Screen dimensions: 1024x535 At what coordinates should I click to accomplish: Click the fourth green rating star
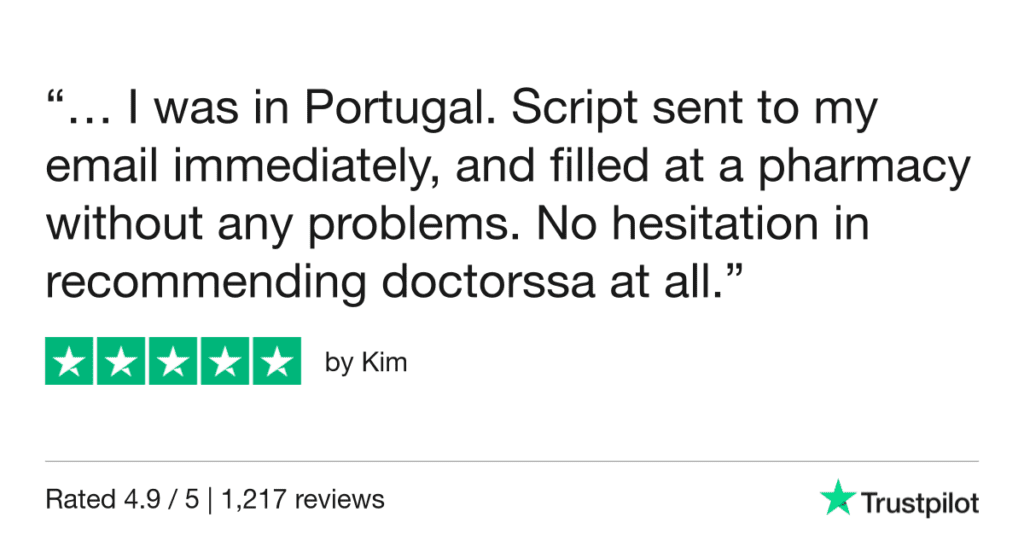pyautogui.click(x=224, y=361)
